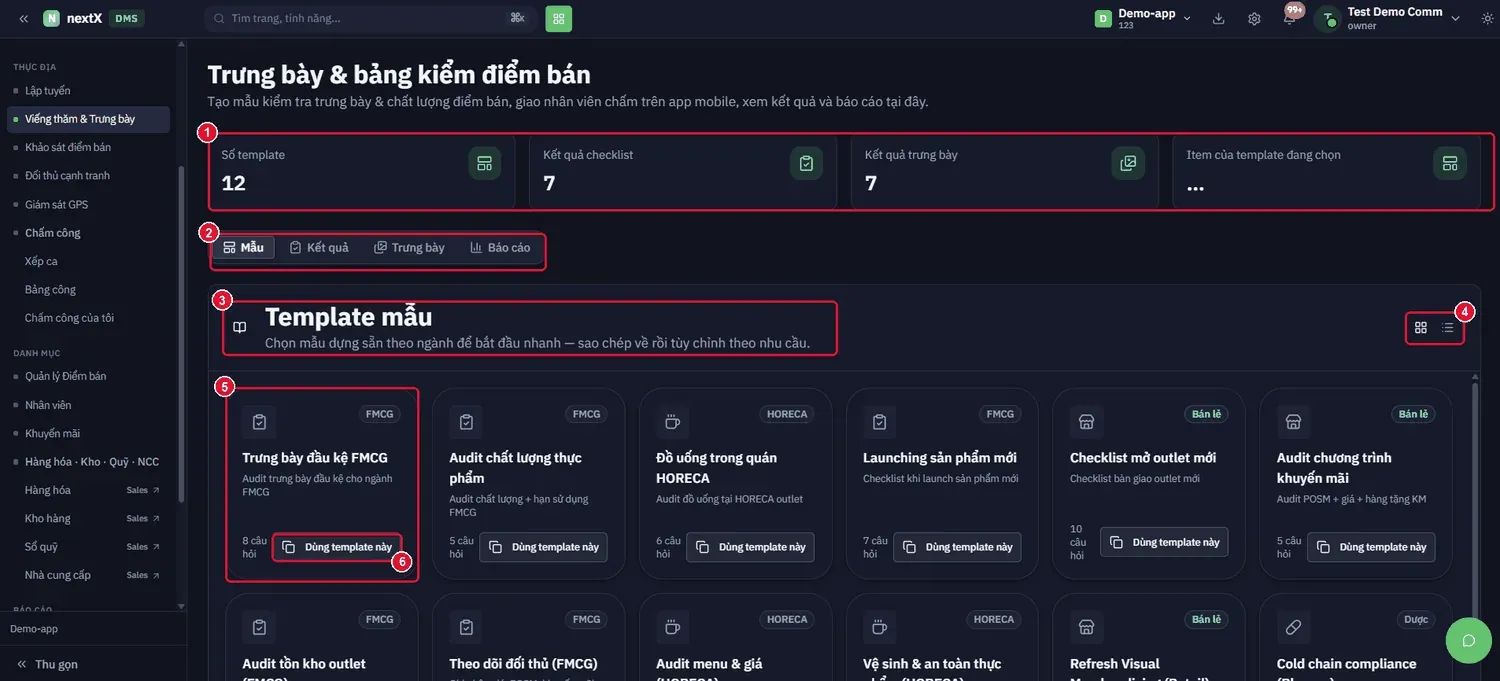Viewport: 1500px width, 681px height.
Task: Toggle the light/dark theme sun icon
Action: [x=1486, y=18]
